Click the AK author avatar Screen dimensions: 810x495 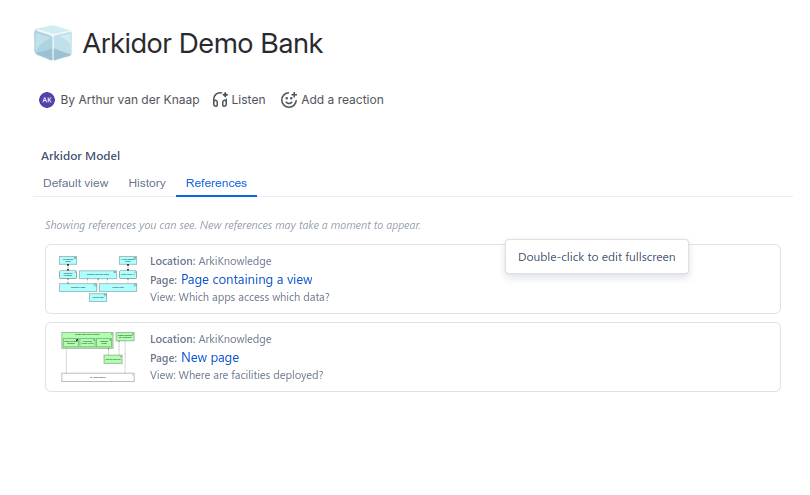click(47, 100)
